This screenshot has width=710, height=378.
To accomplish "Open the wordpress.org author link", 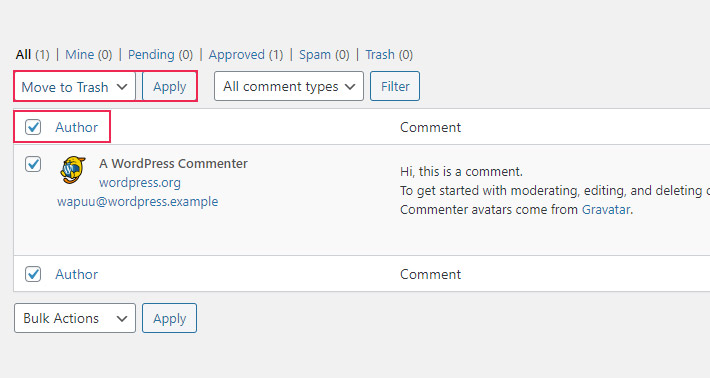I will 140,182.
